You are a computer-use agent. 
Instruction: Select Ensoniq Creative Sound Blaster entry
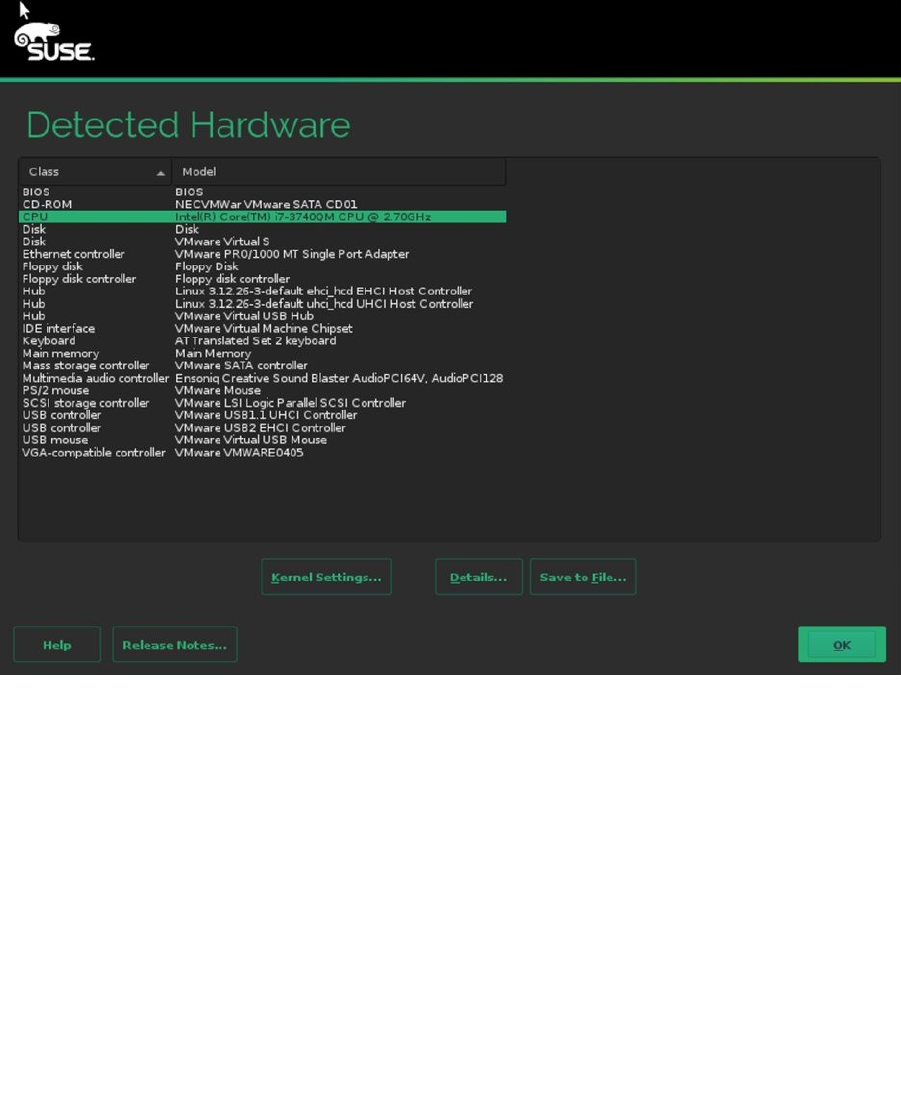click(x=339, y=378)
